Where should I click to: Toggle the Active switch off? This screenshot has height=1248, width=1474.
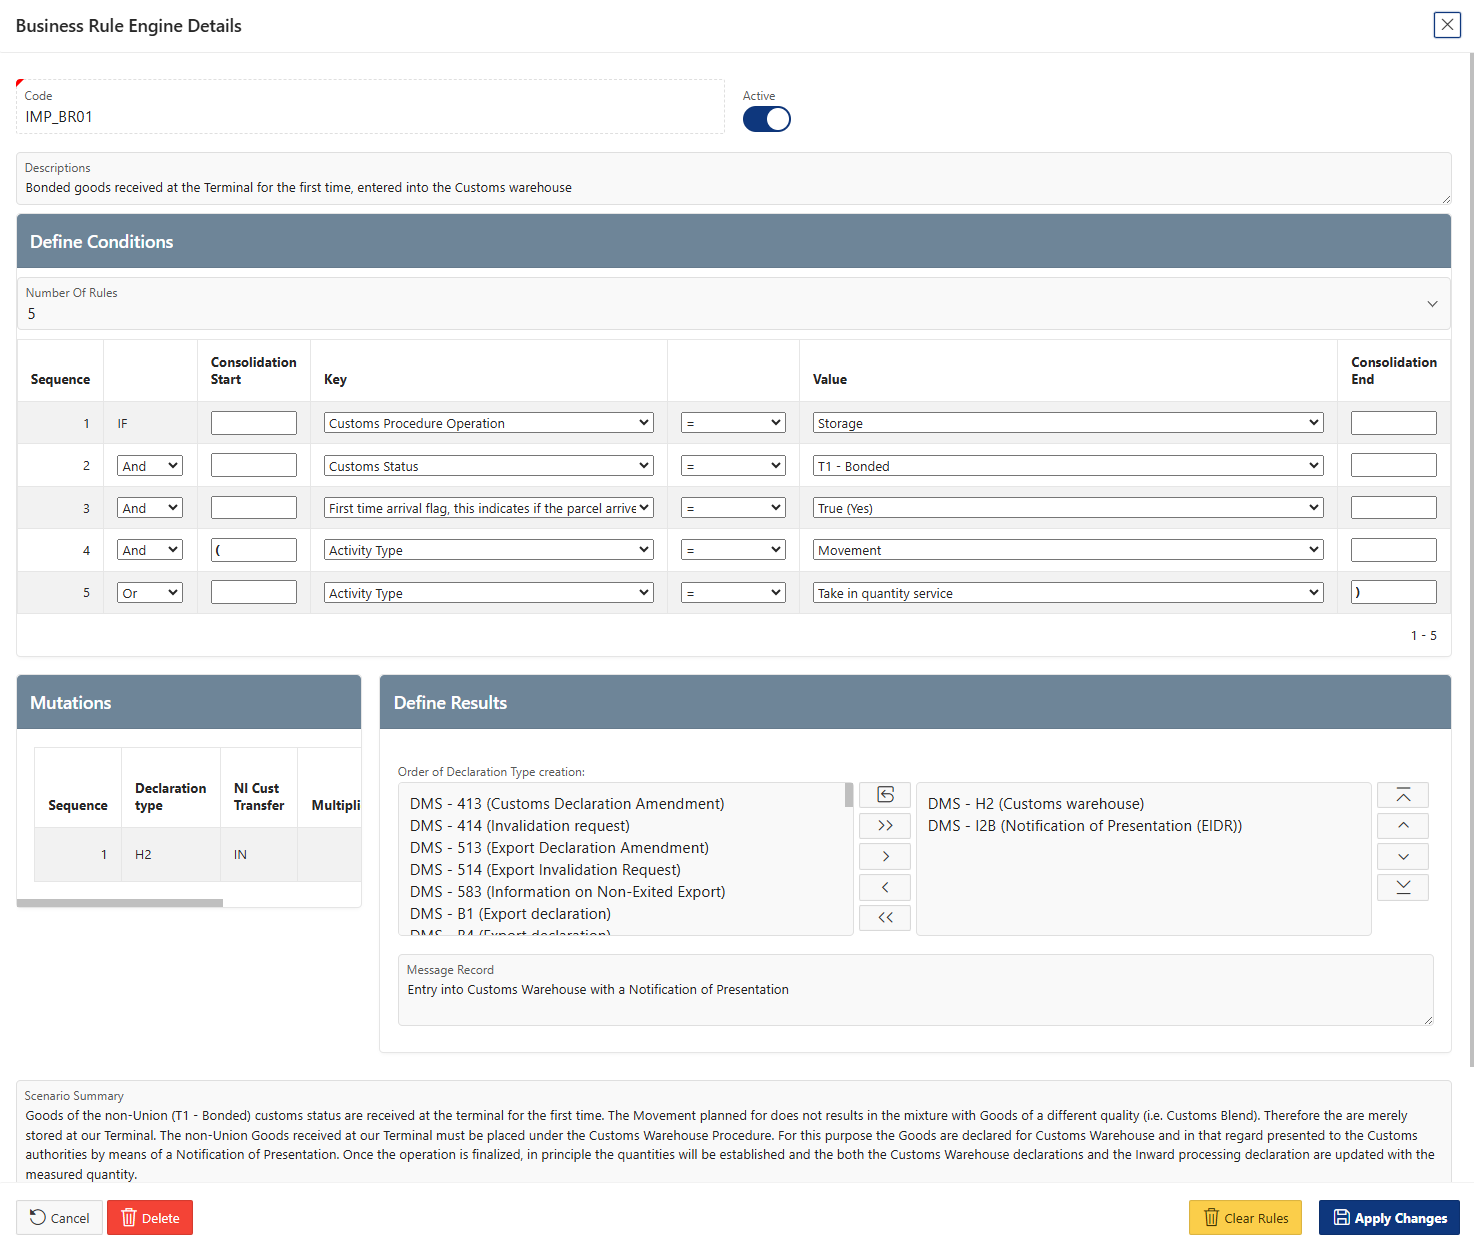tap(766, 119)
